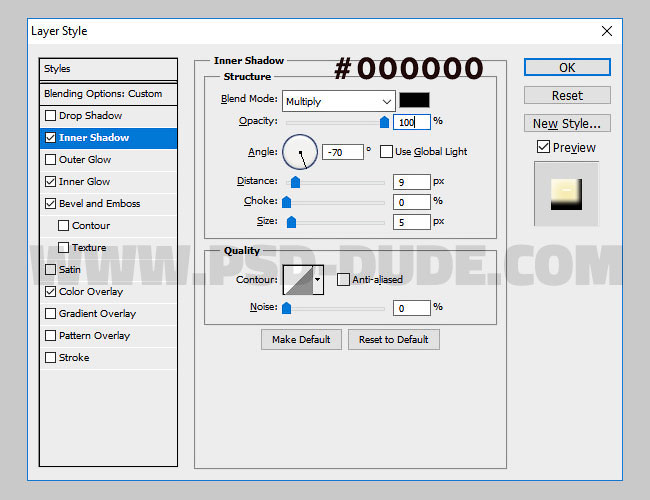Click the Distance value field
650x500 pixels.
pos(412,182)
